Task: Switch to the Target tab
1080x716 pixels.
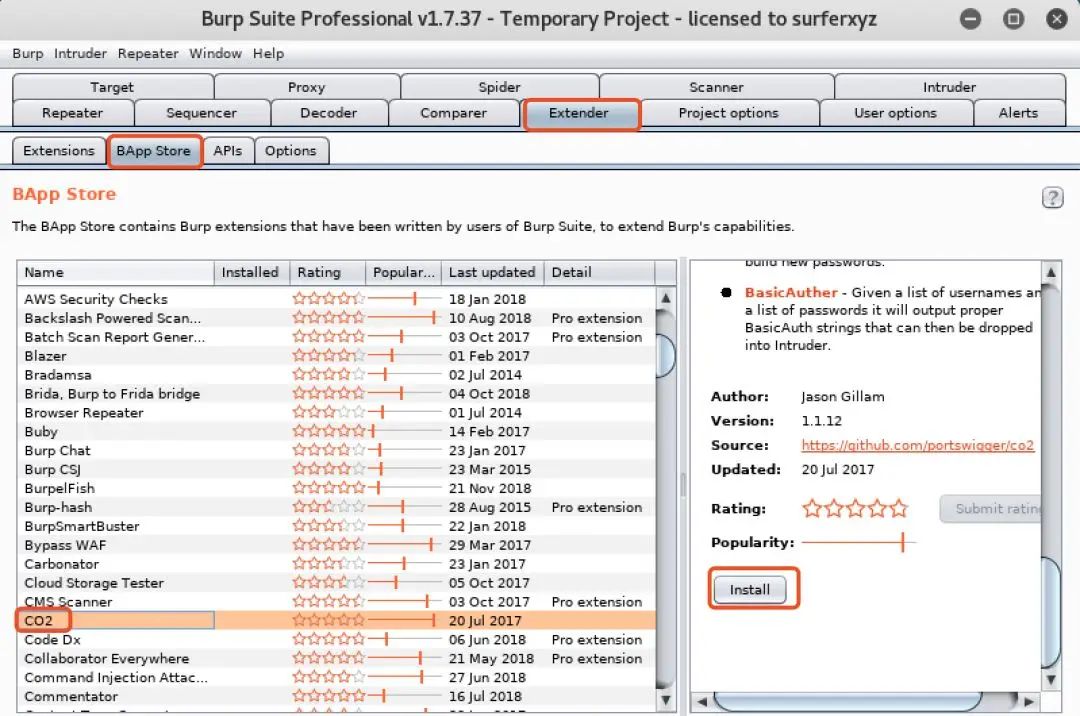Action: [x=112, y=87]
